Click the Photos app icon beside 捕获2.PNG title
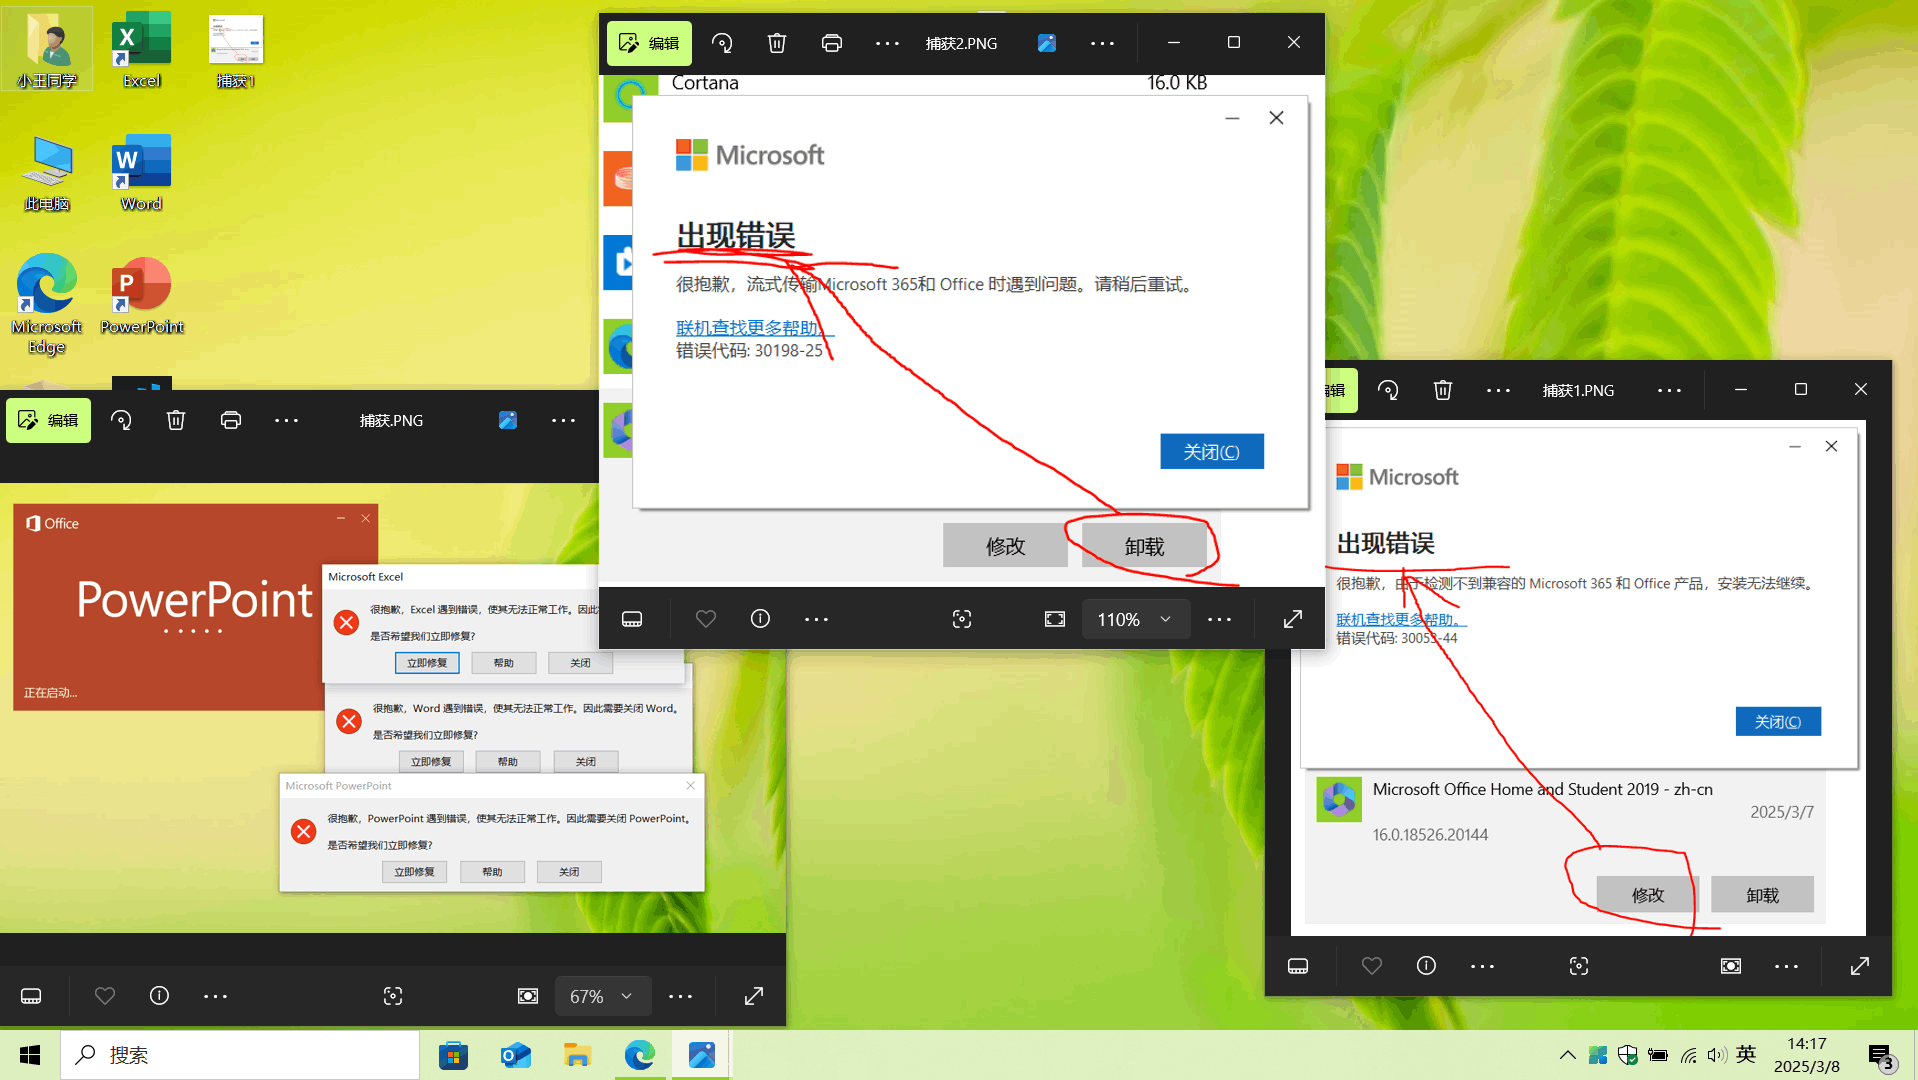This screenshot has height=1080, width=1918. [x=1047, y=43]
